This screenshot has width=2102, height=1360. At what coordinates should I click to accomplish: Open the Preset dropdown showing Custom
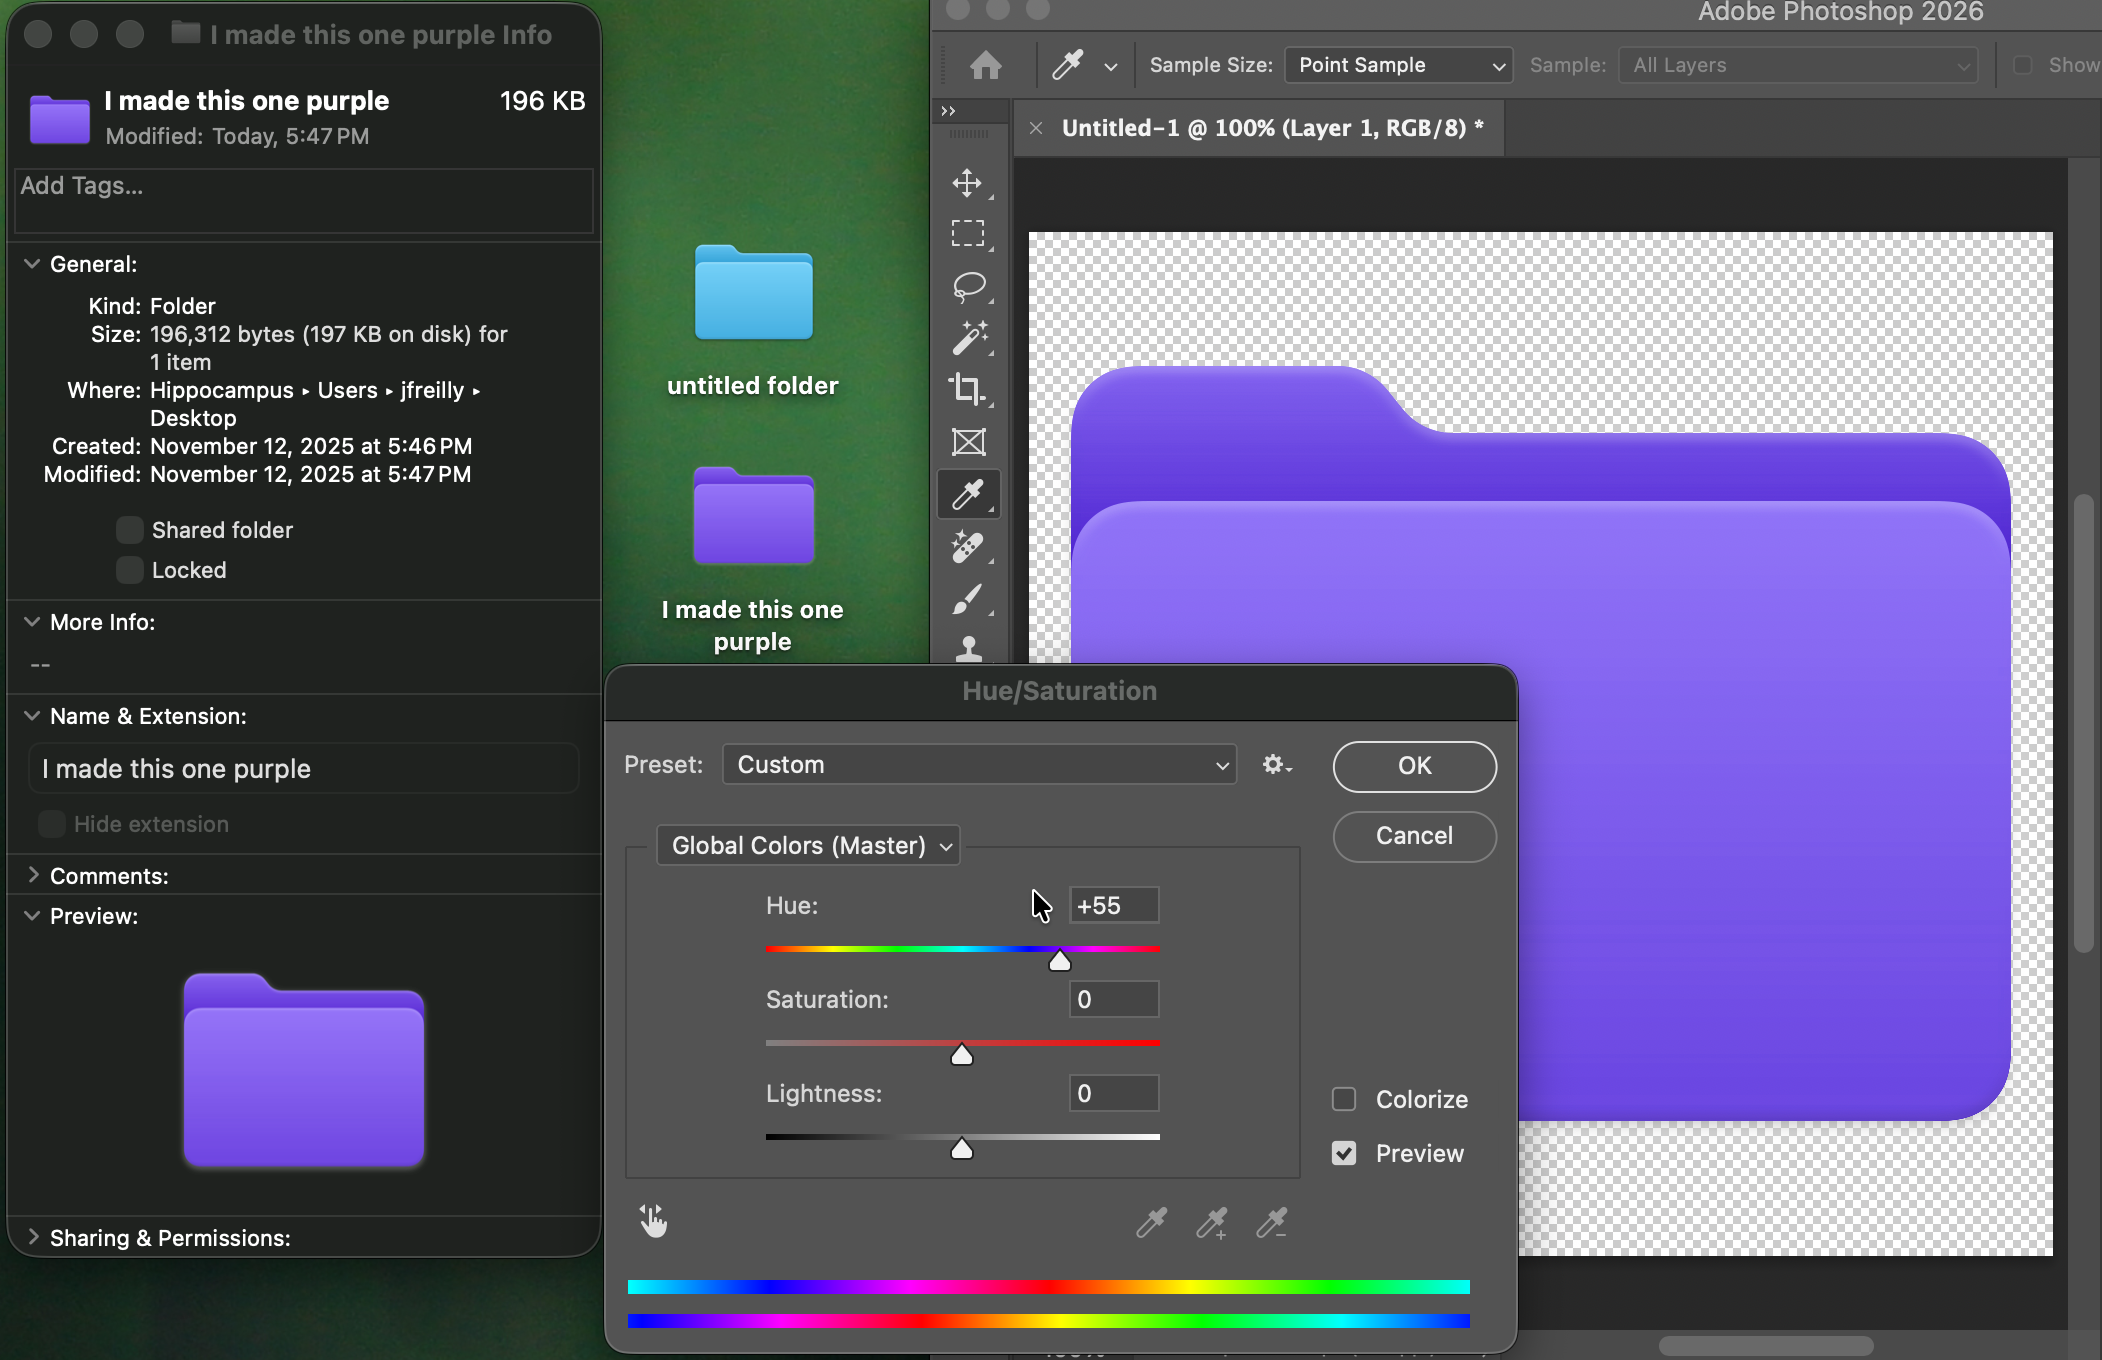(979, 765)
